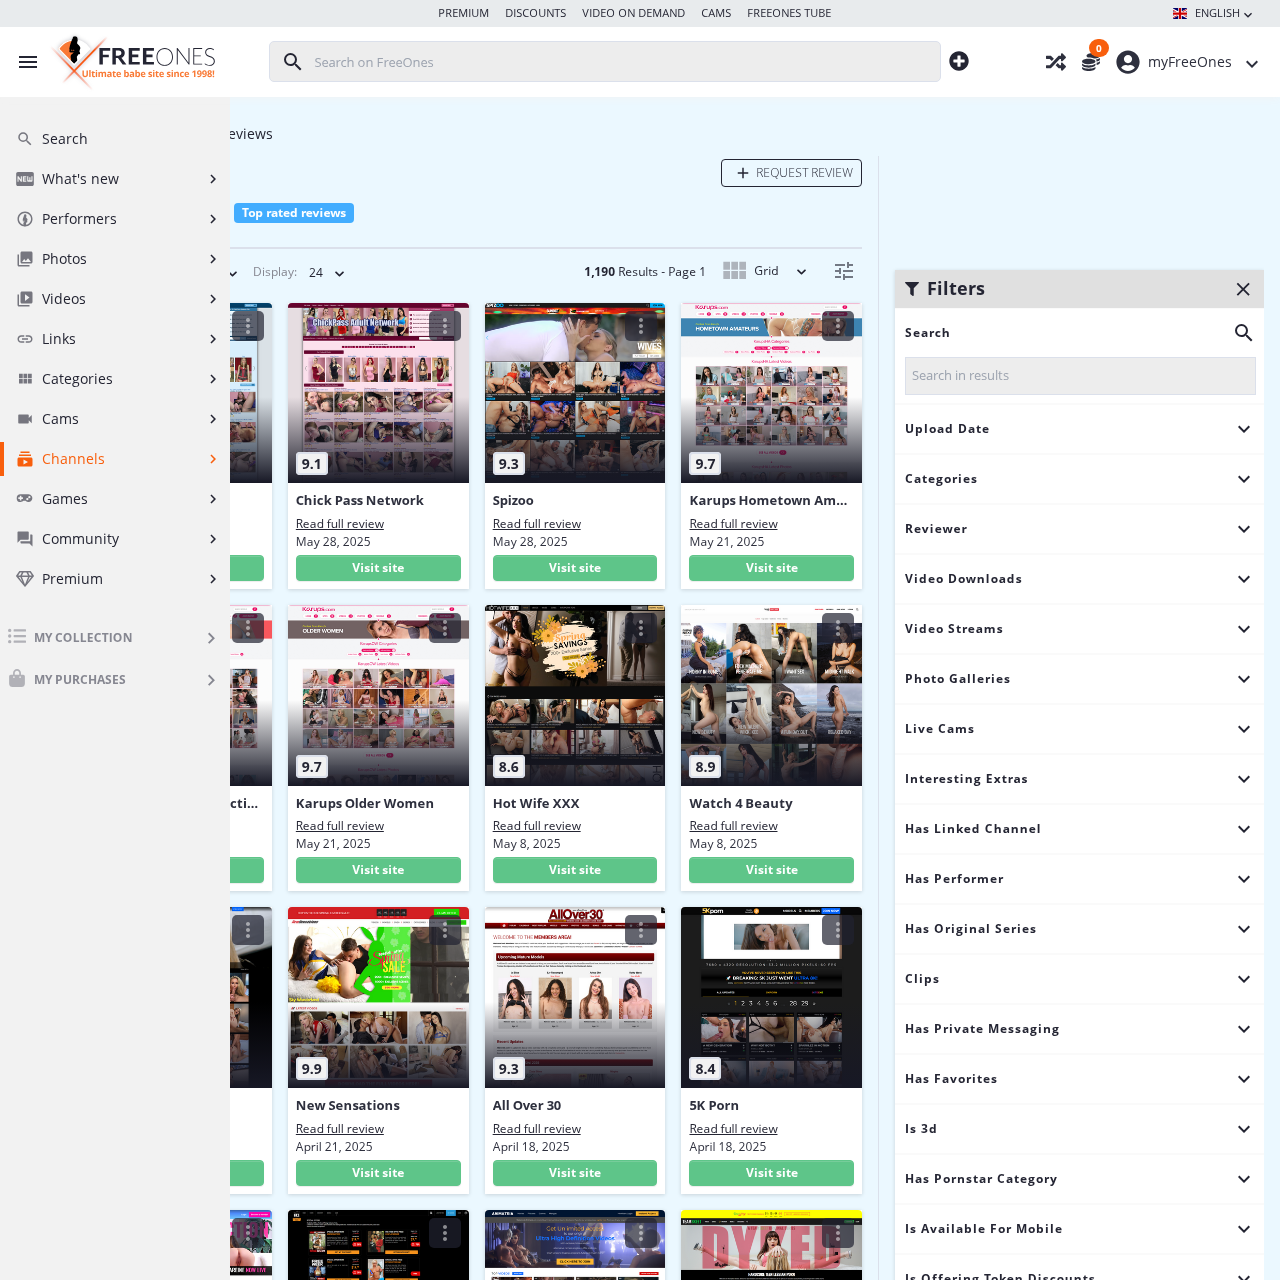Close the Filters panel
The width and height of the screenshot is (1280, 1280).
point(1243,289)
